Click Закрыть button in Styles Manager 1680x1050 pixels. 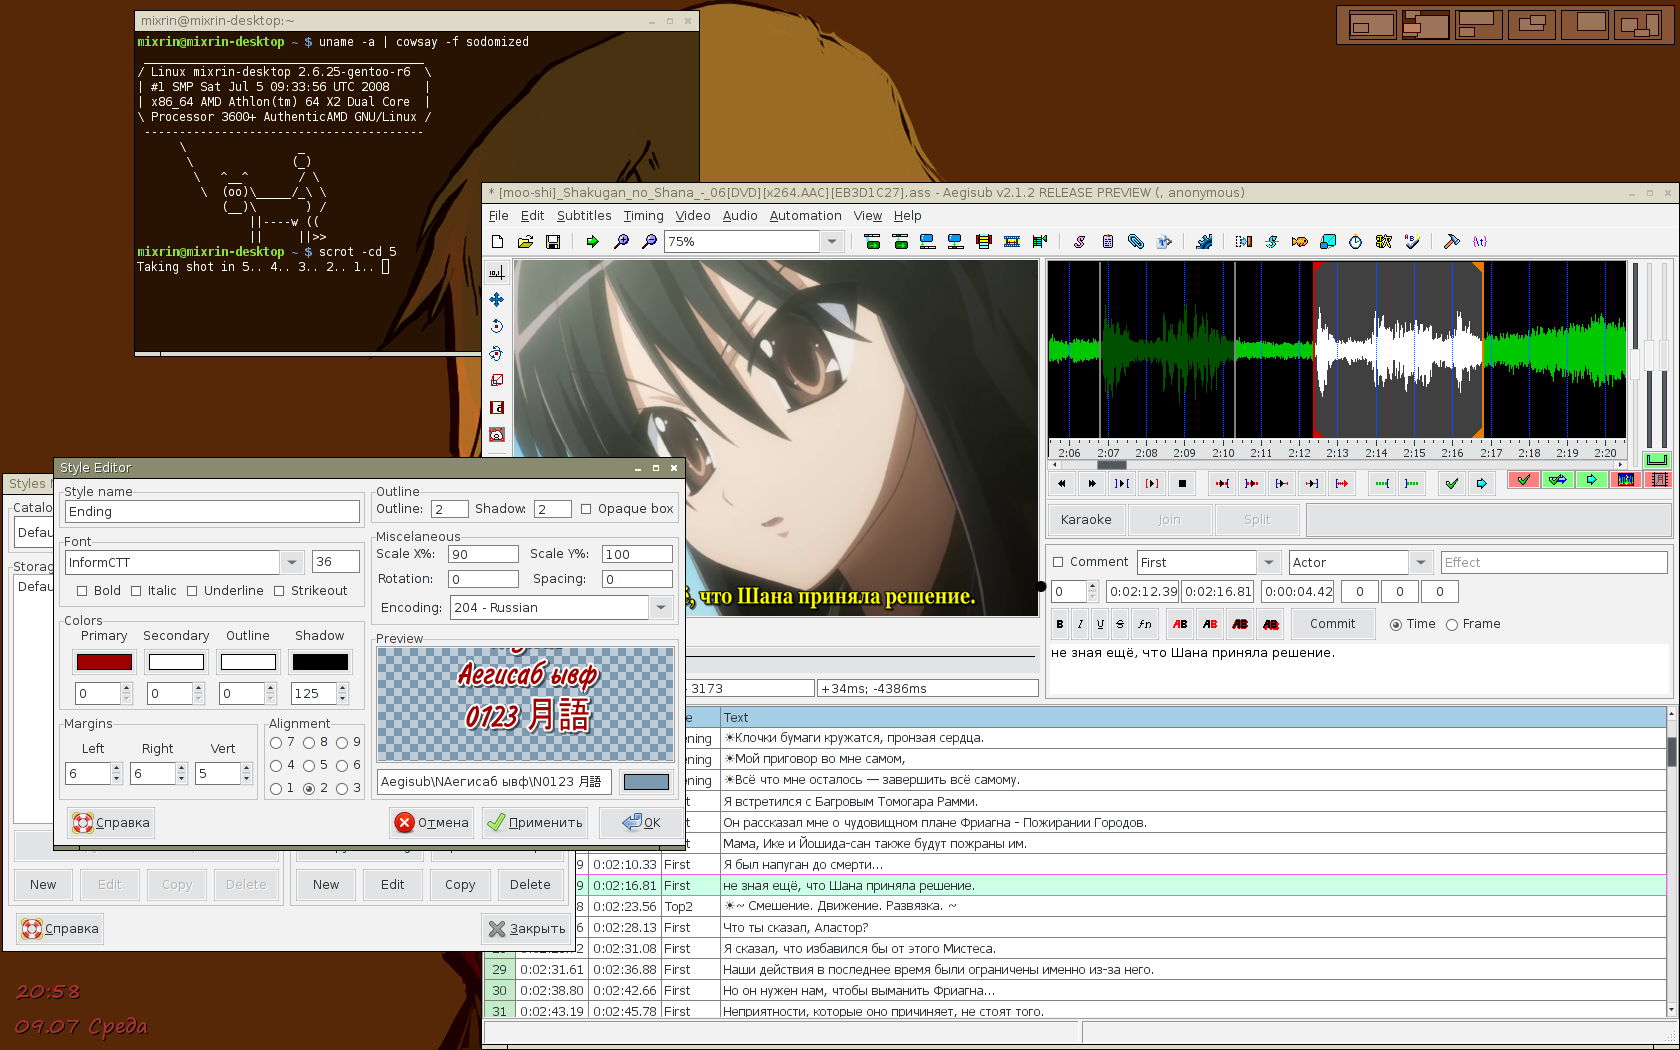click(x=527, y=929)
